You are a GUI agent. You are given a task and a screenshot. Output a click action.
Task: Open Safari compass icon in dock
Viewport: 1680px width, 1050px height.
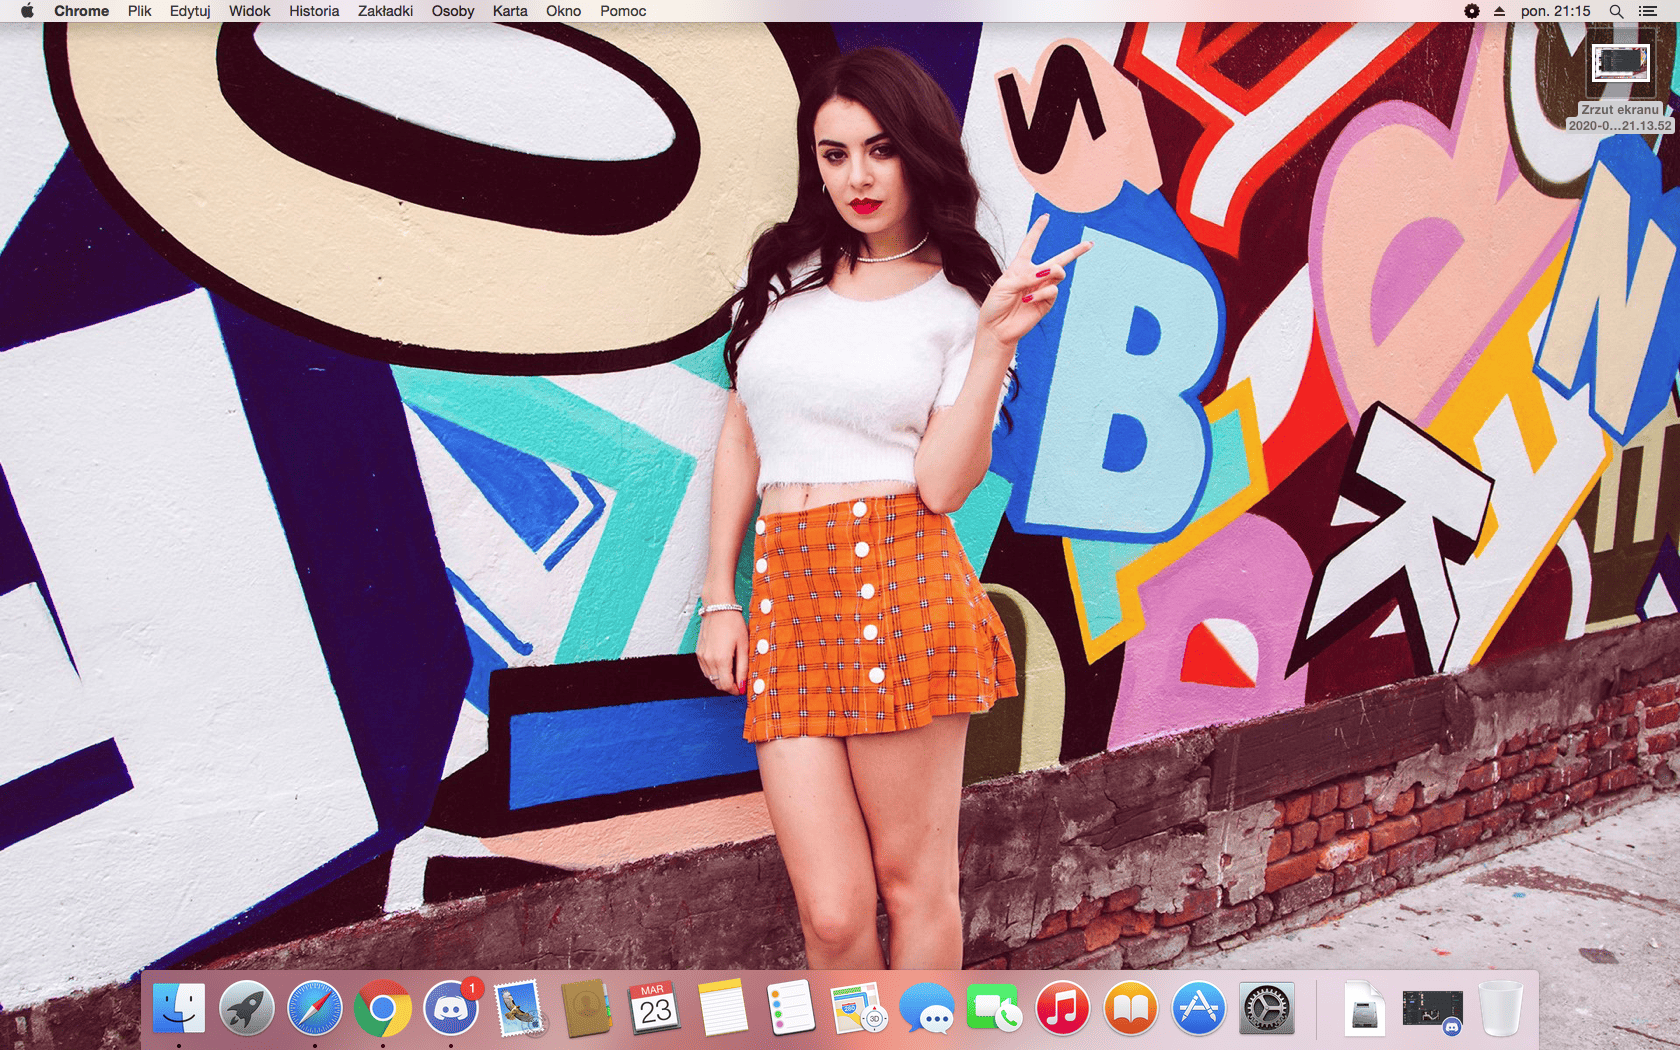tap(315, 1008)
